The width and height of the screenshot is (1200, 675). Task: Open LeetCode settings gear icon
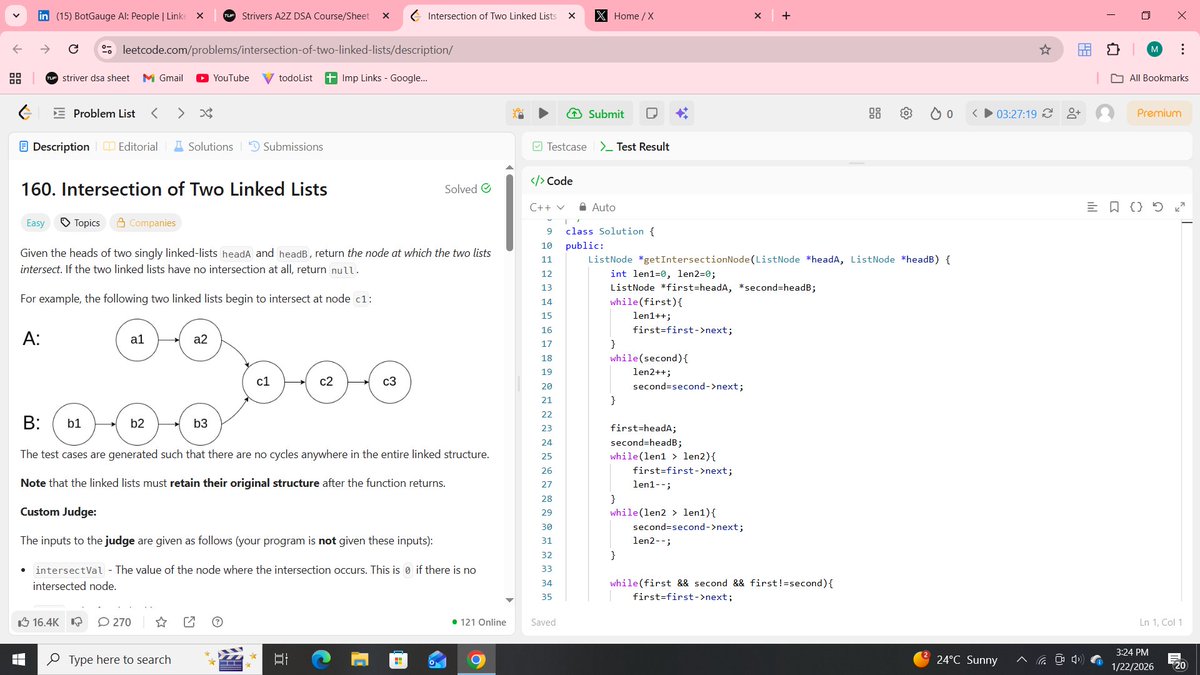click(906, 114)
